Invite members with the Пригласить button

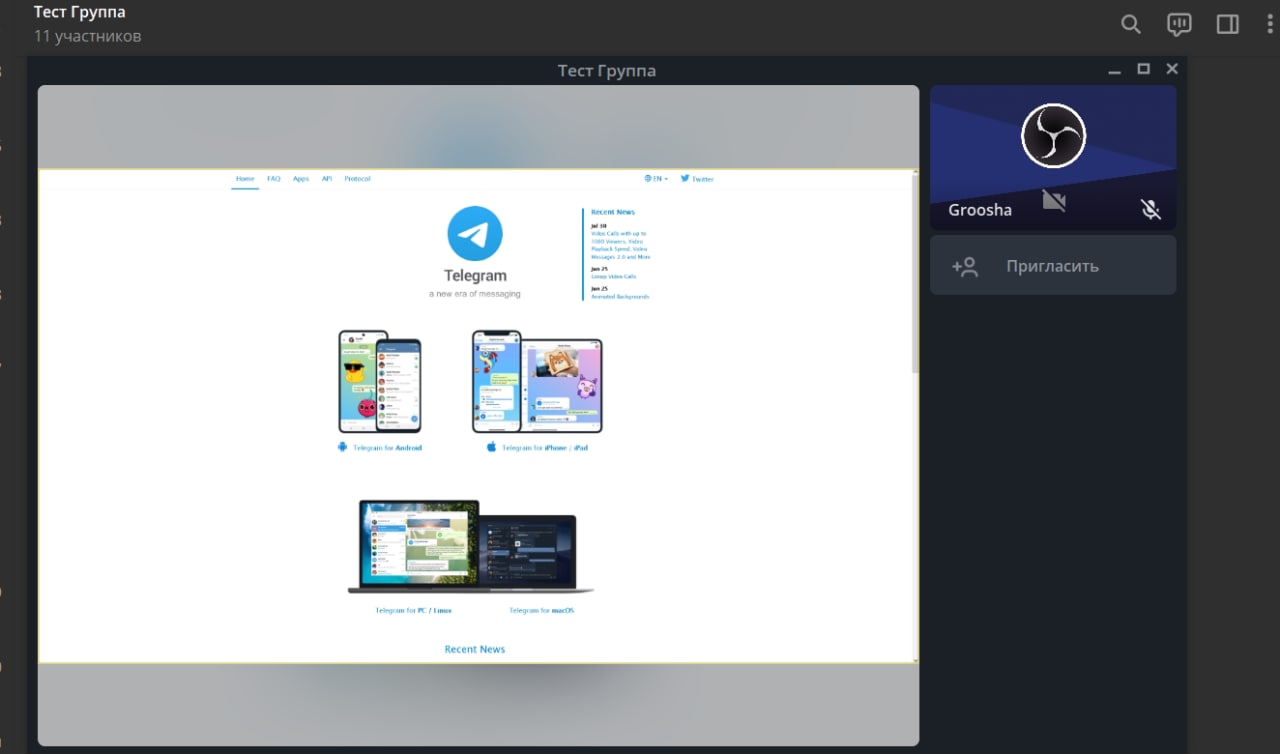pyautogui.click(x=1053, y=265)
